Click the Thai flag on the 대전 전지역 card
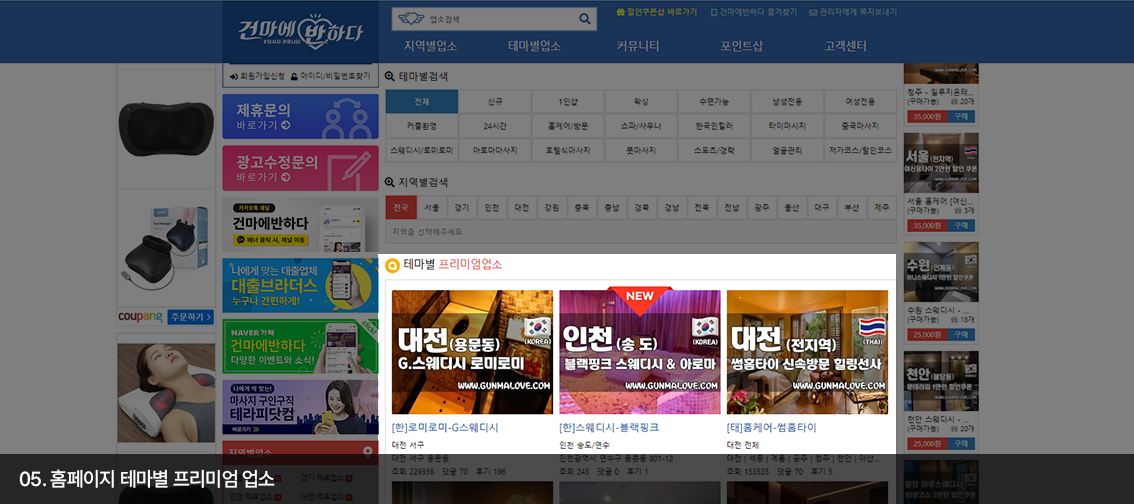Screen dimensions: 1134x504 pos(873,327)
